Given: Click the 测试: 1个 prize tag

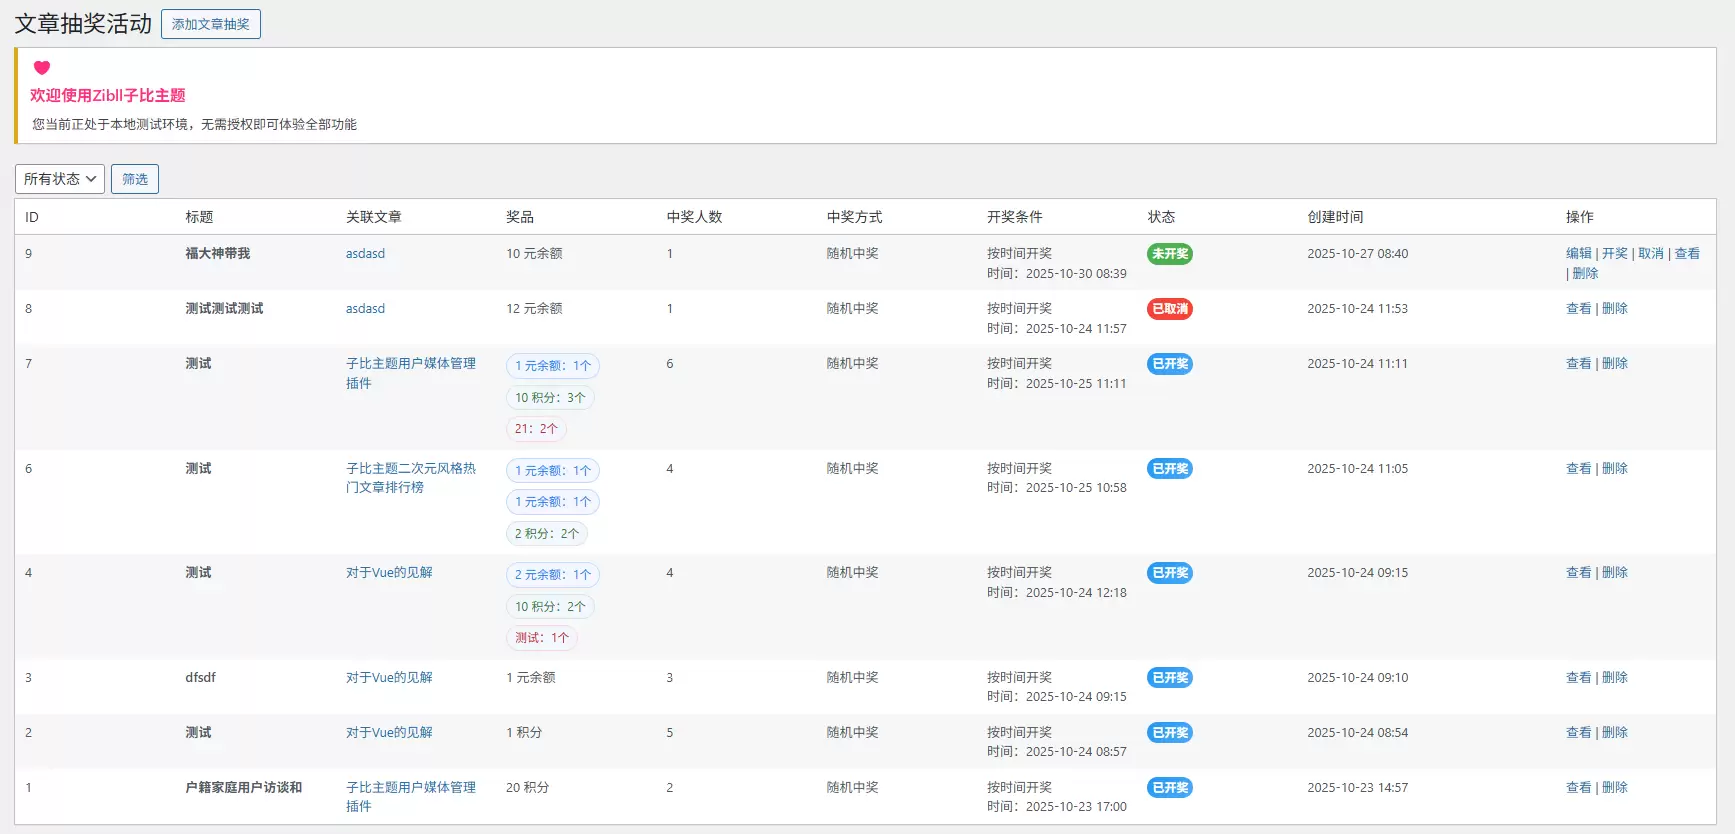Looking at the screenshot, I should coord(541,638).
